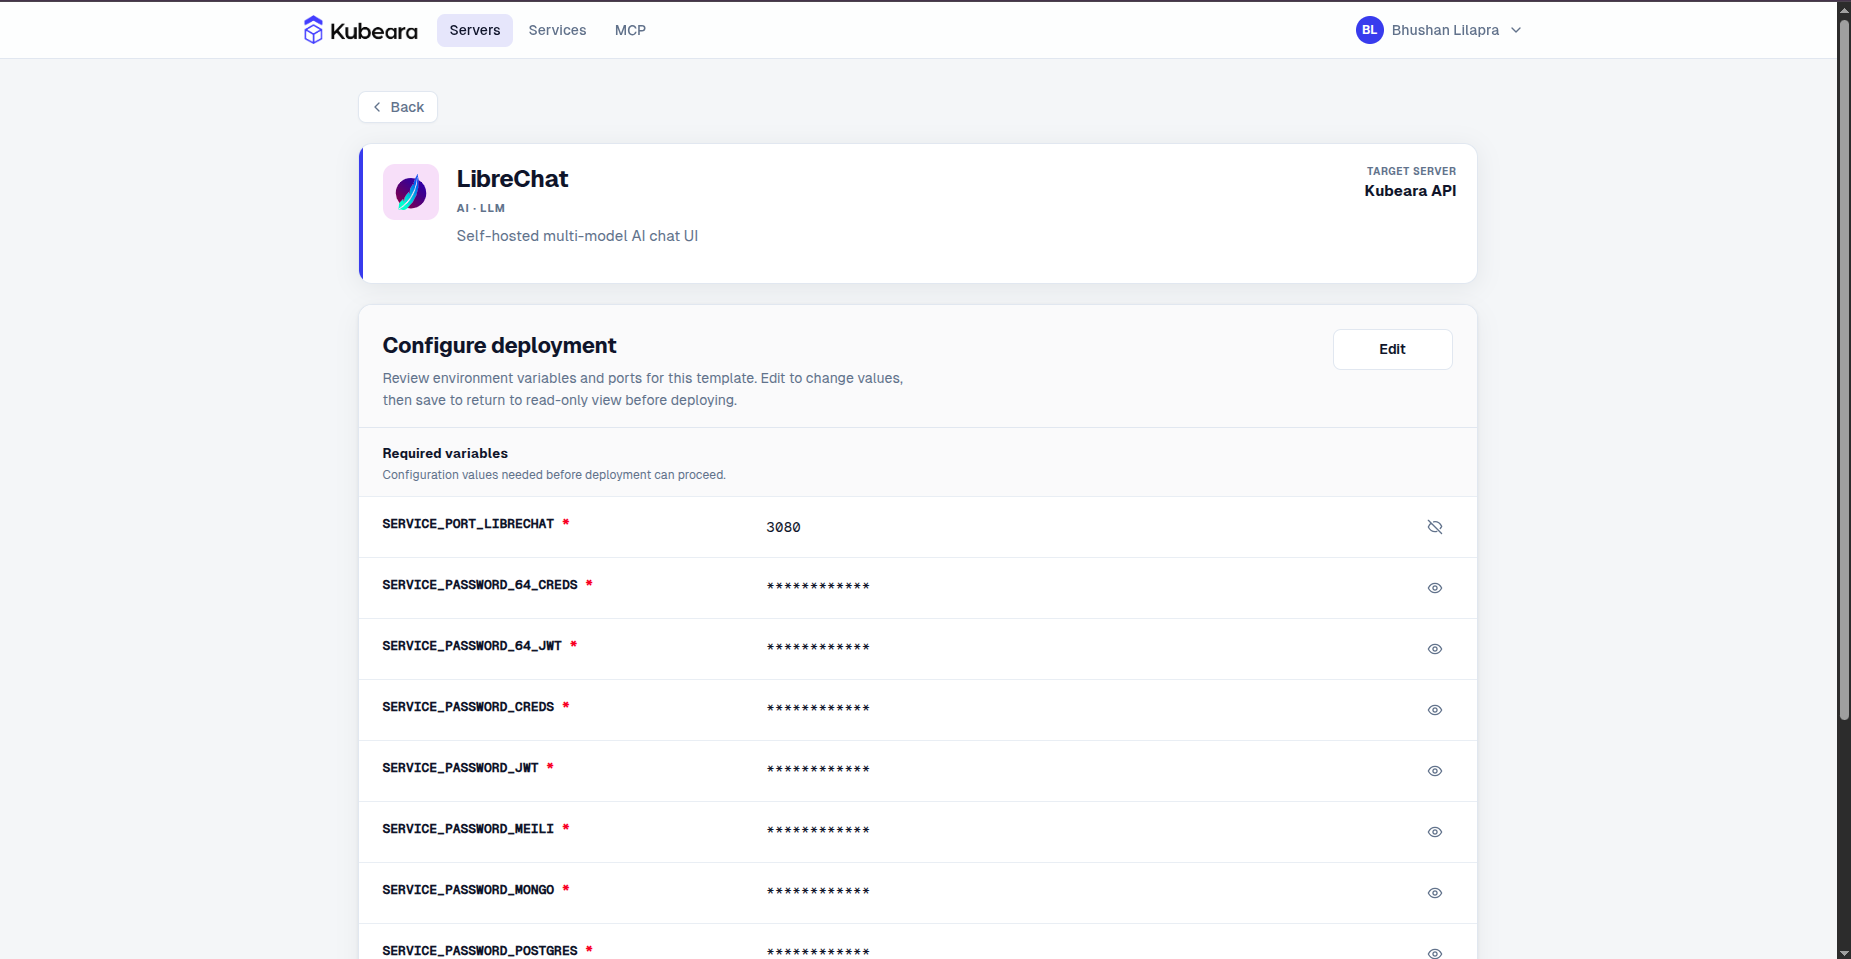Click the SERVICE_PASSWORD_JWT variable name
The image size is (1851, 959).
pyautogui.click(x=460, y=768)
